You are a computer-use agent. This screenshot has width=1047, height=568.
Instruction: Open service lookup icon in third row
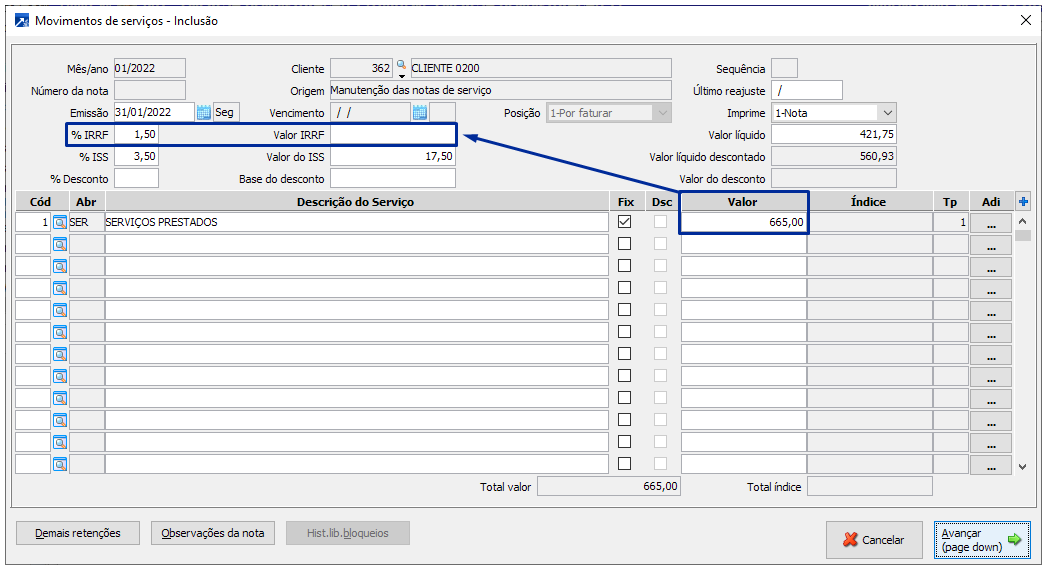click(x=60, y=266)
